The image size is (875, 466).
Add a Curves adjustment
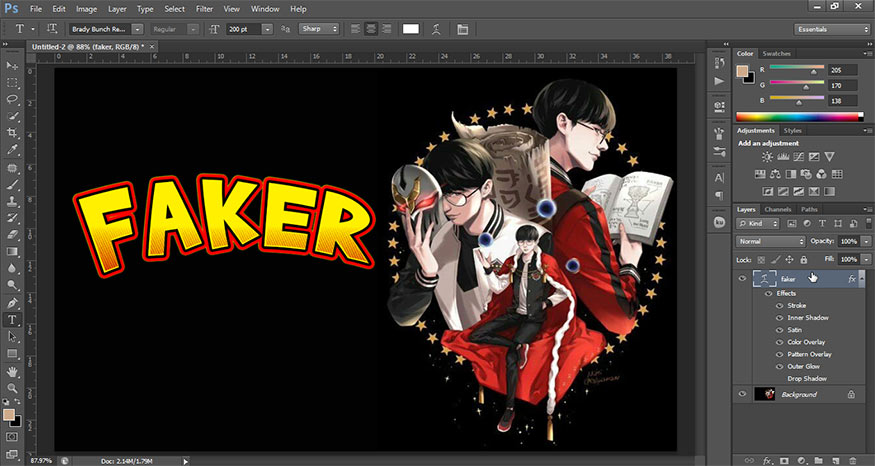799,157
